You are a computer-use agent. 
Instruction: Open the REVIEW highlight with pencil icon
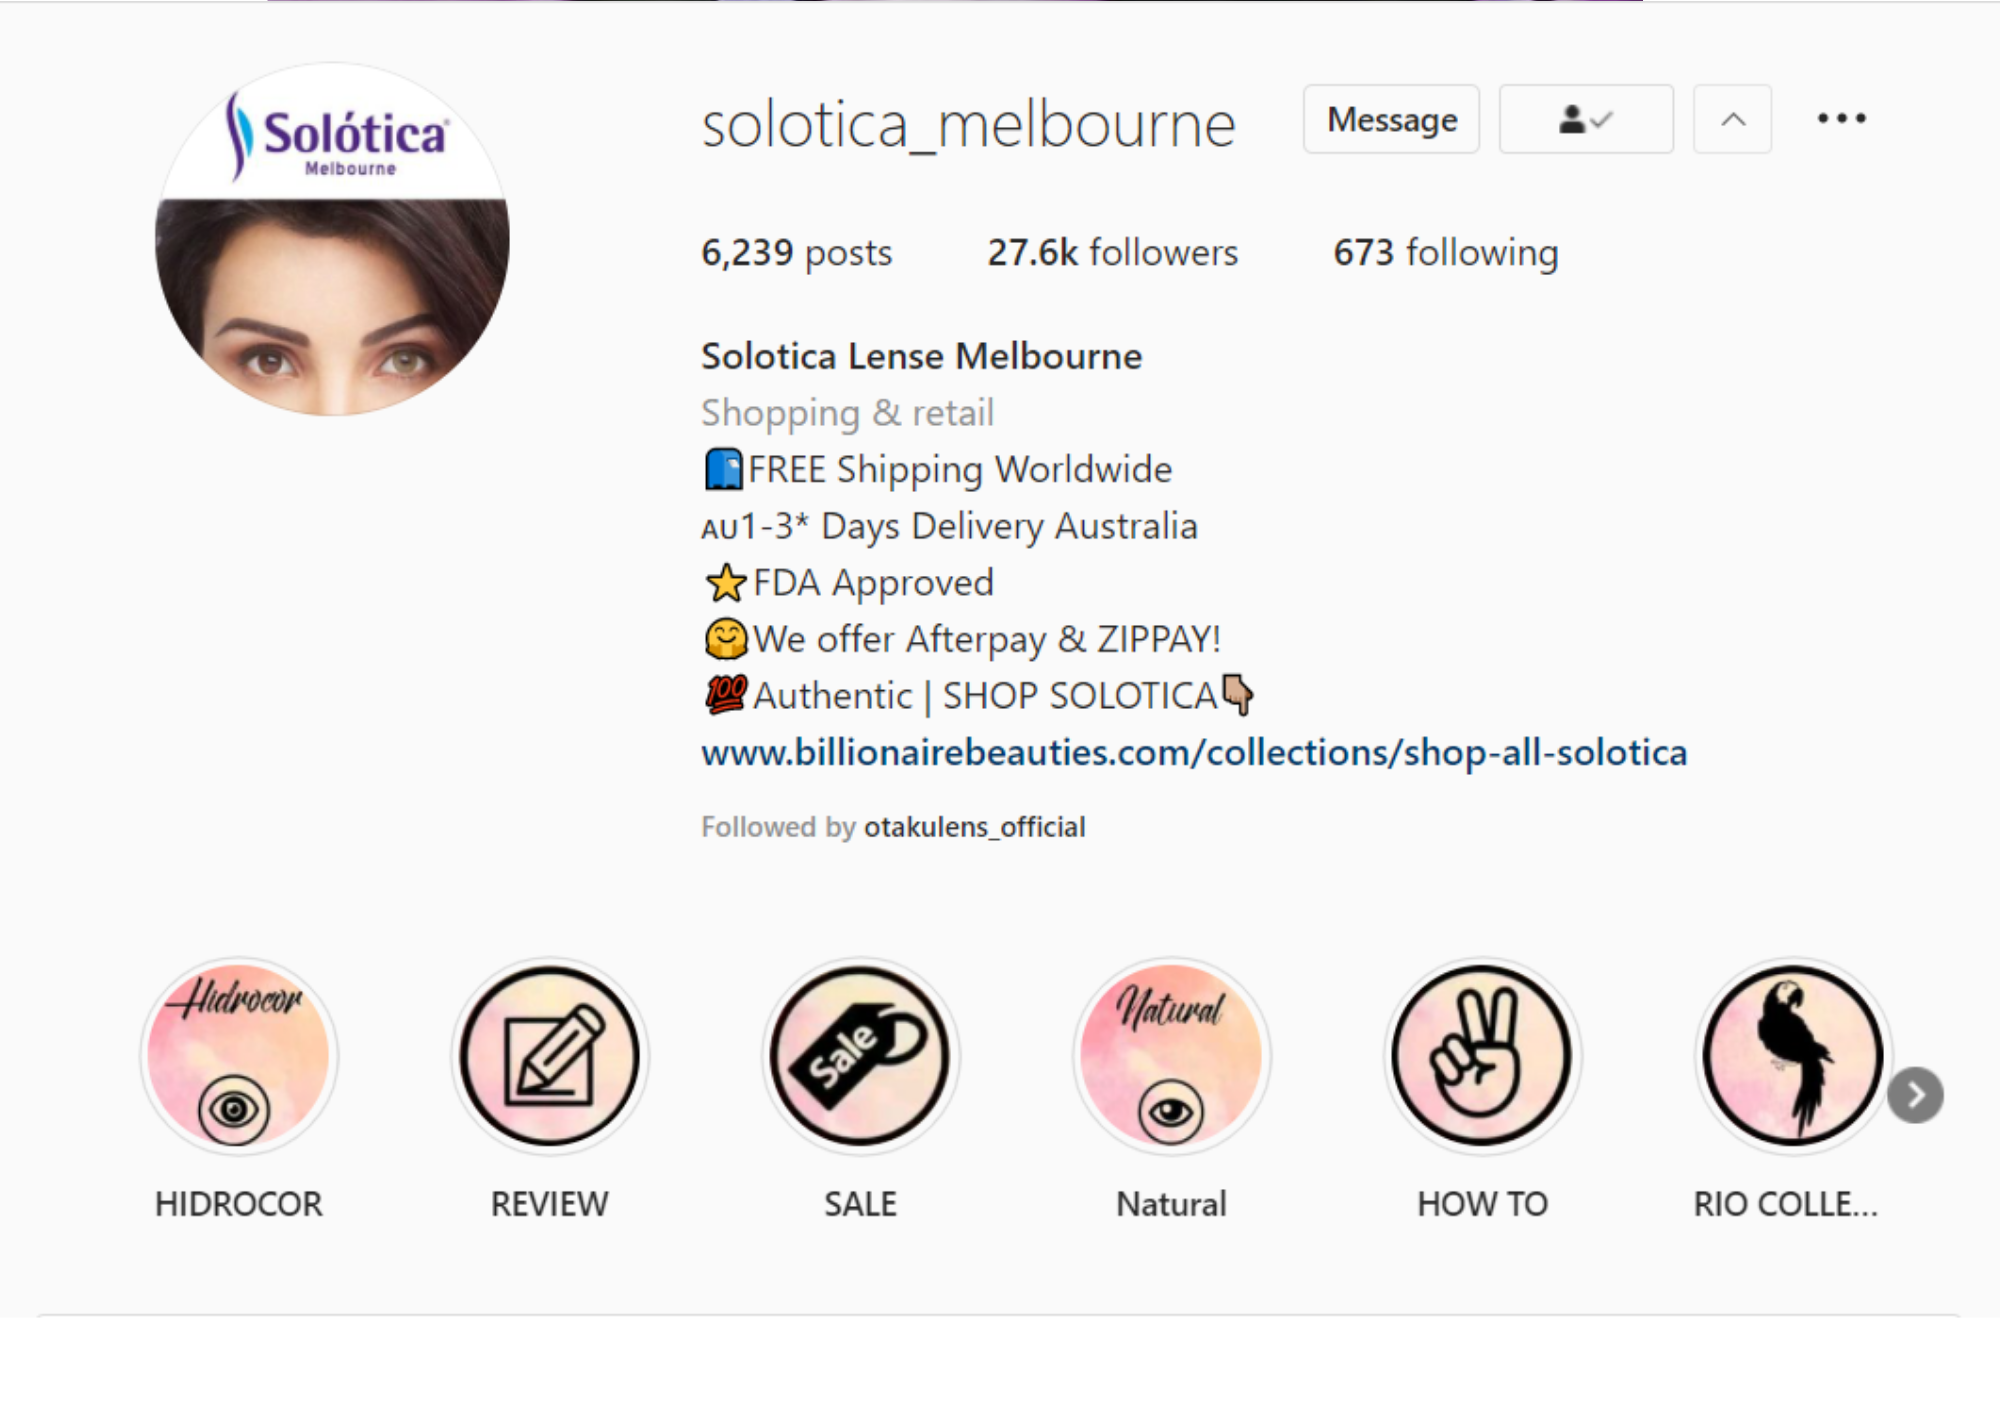click(x=549, y=1056)
